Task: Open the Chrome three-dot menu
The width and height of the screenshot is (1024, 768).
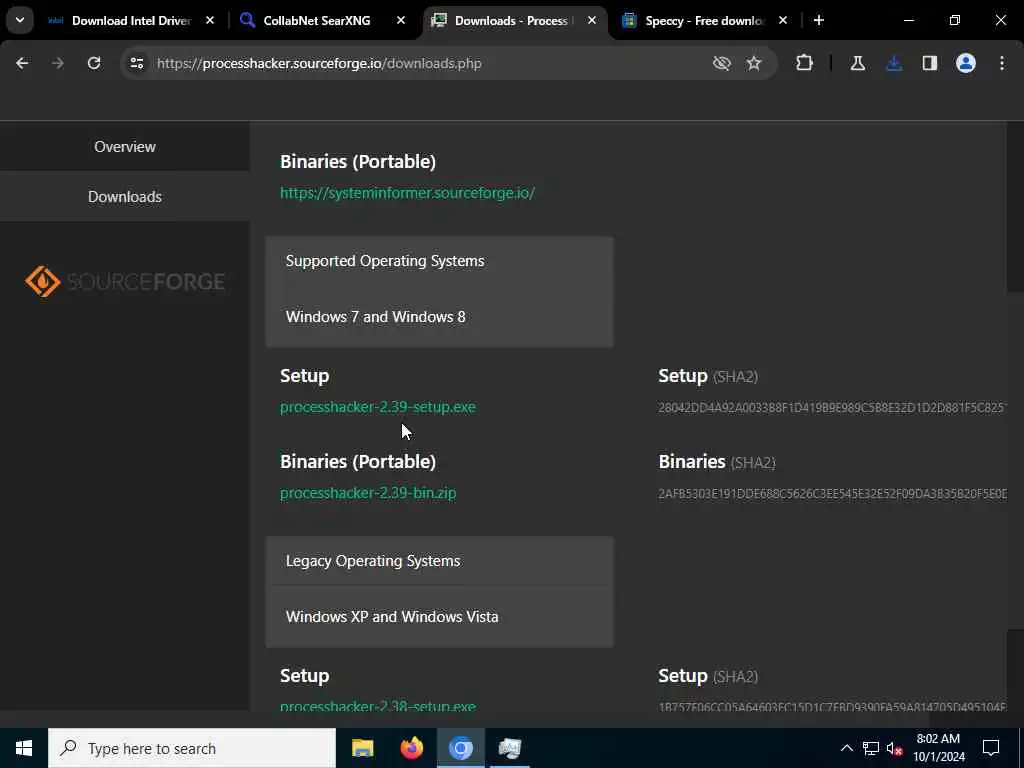Action: pos(1002,63)
